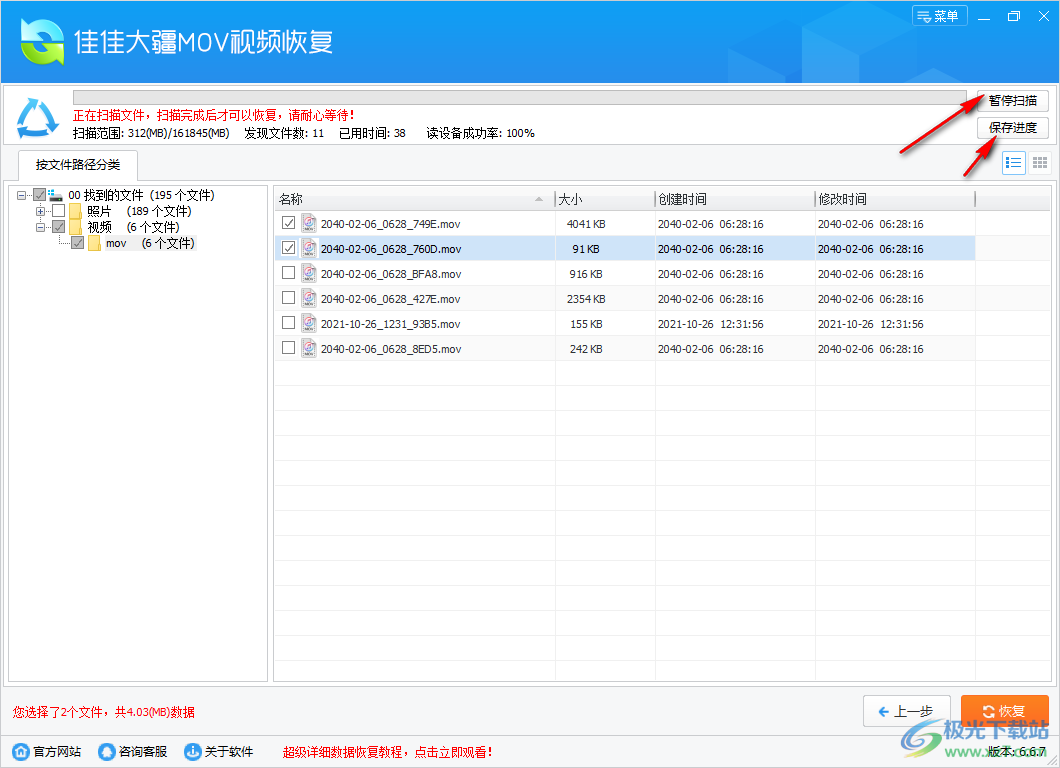
Task: Open the 菜单 menu in title bar
Action: coord(940,16)
